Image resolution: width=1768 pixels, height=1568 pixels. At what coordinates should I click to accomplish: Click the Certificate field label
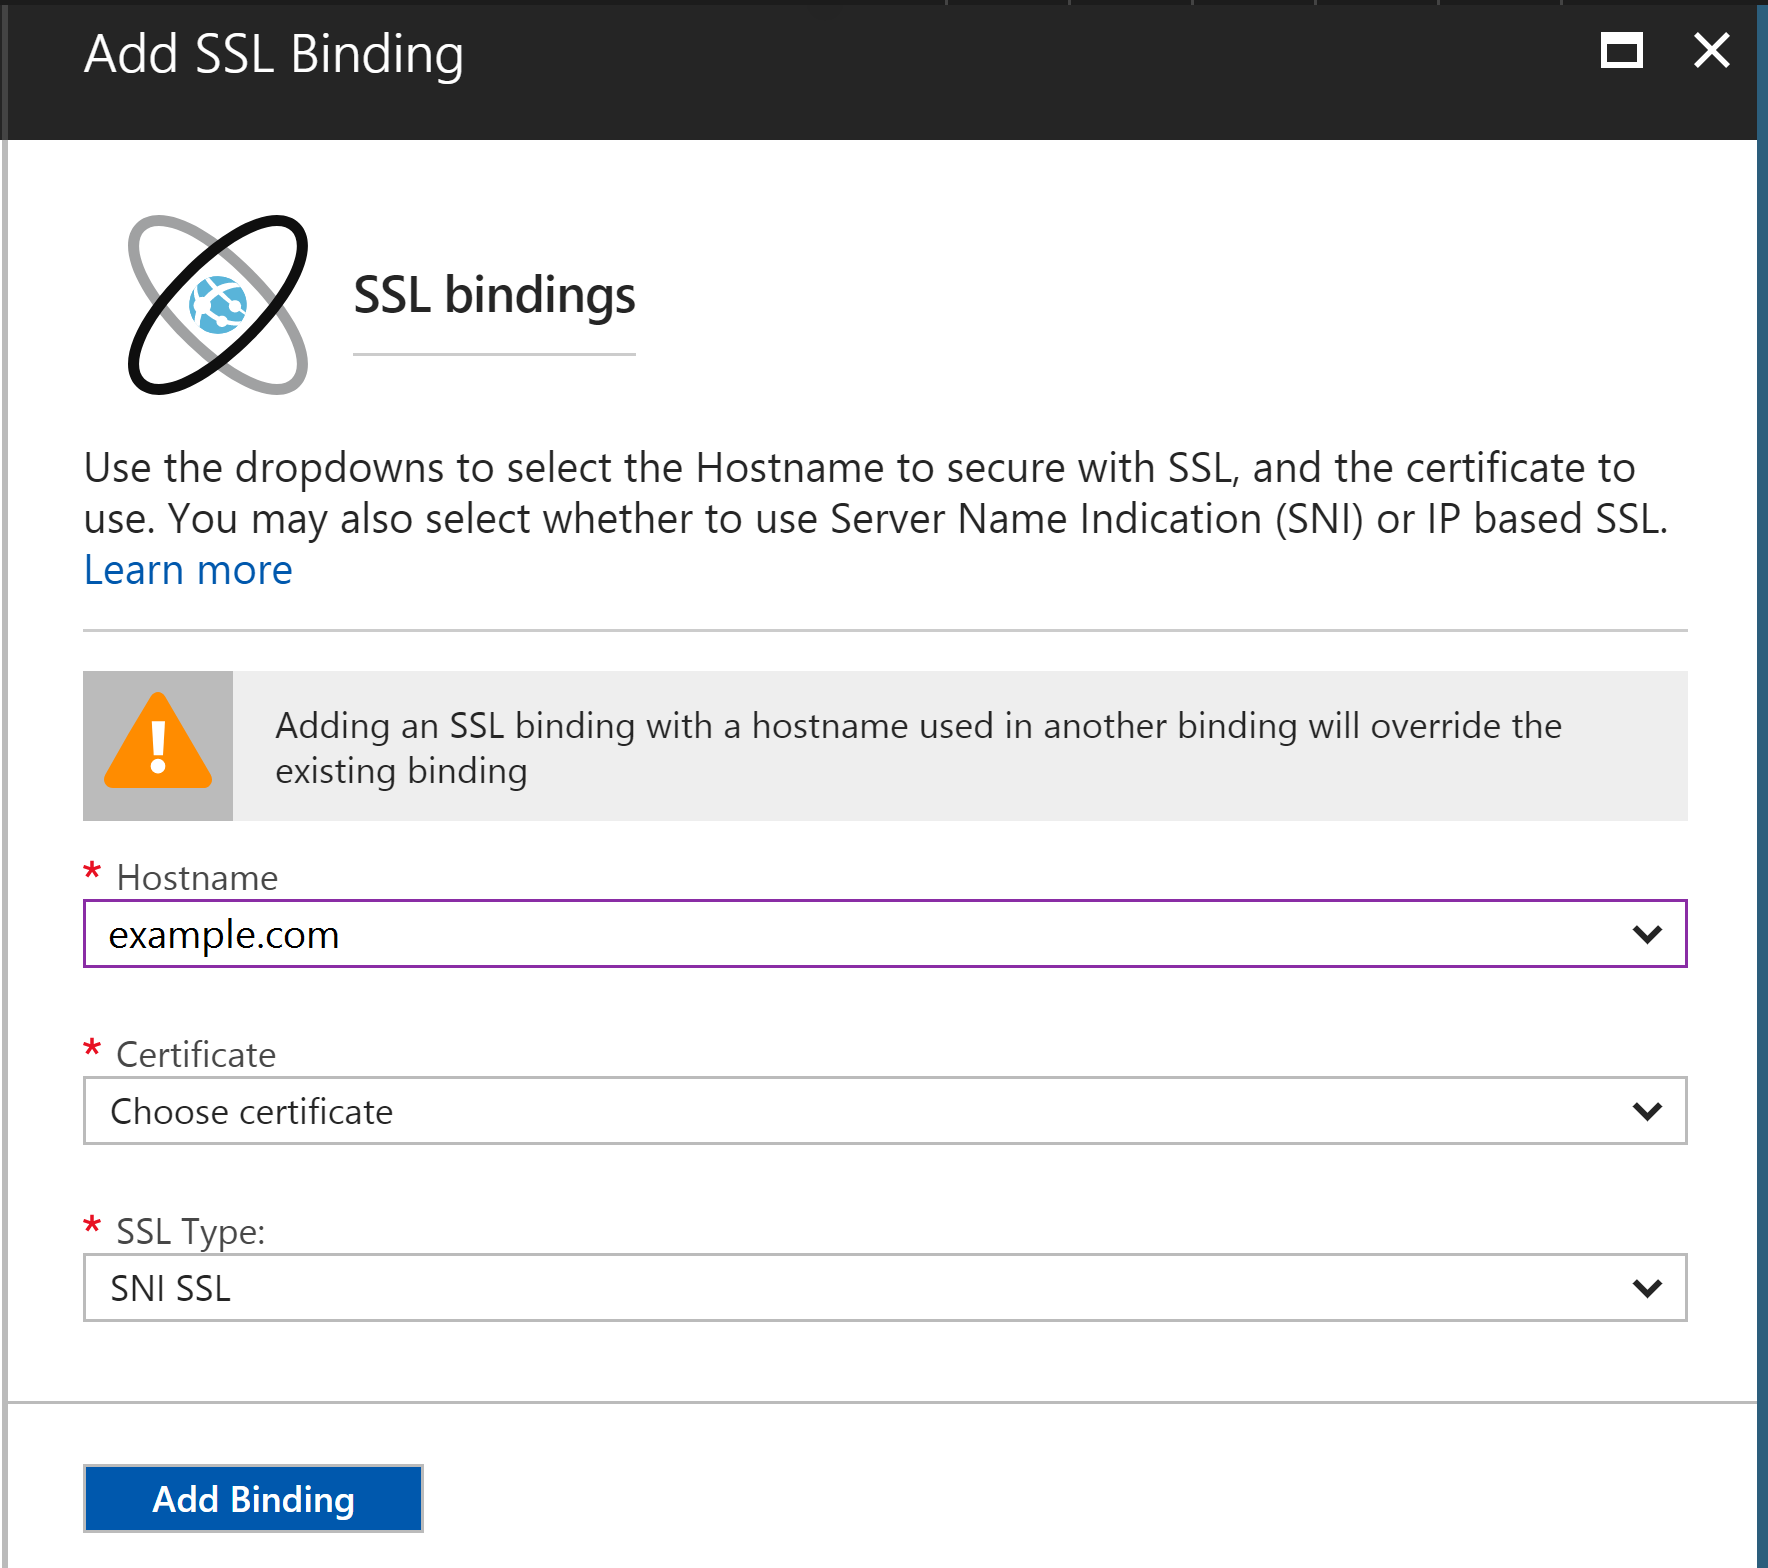click(196, 1054)
